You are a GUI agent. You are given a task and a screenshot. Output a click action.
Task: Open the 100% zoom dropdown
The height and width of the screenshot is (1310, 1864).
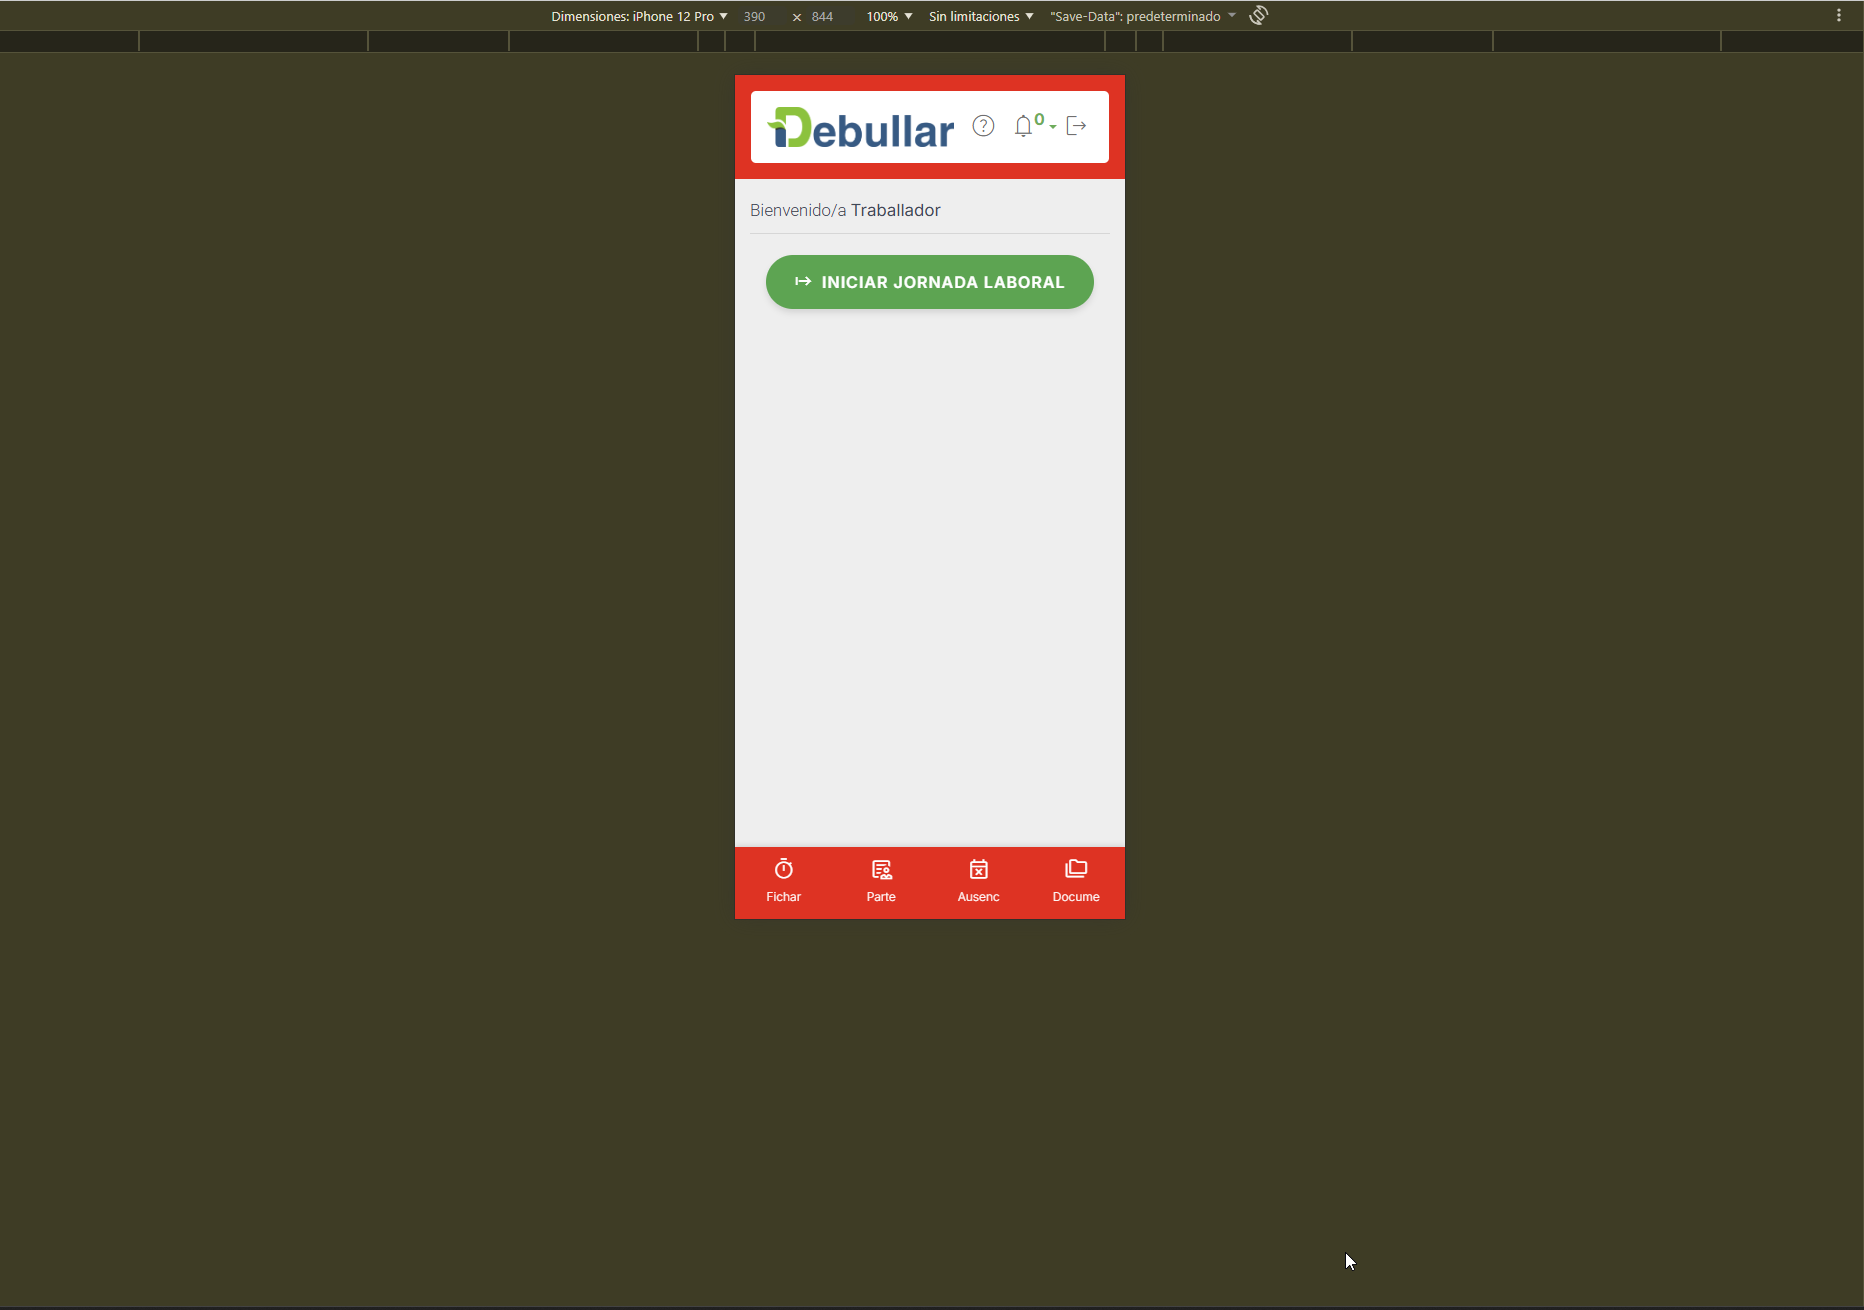(x=889, y=16)
